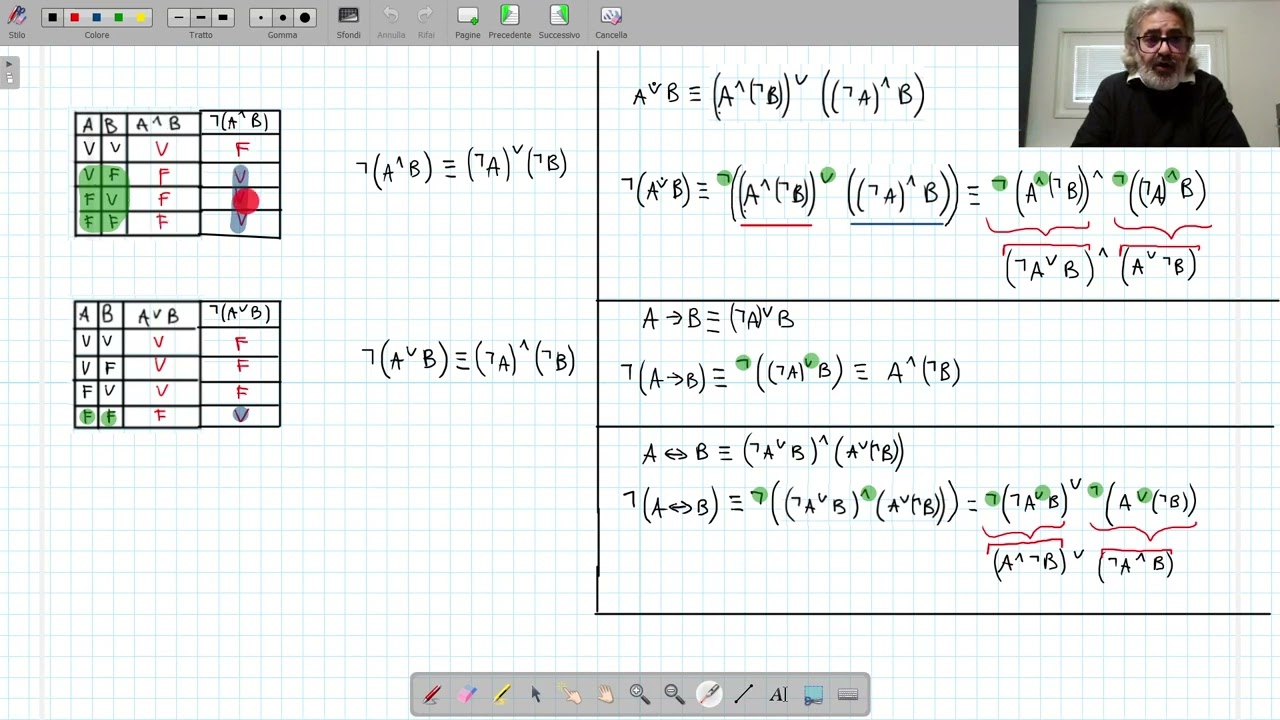Select the hand scroll-page tool
Viewport: 1280px width, 720px height.
click(x=605, y=695)
